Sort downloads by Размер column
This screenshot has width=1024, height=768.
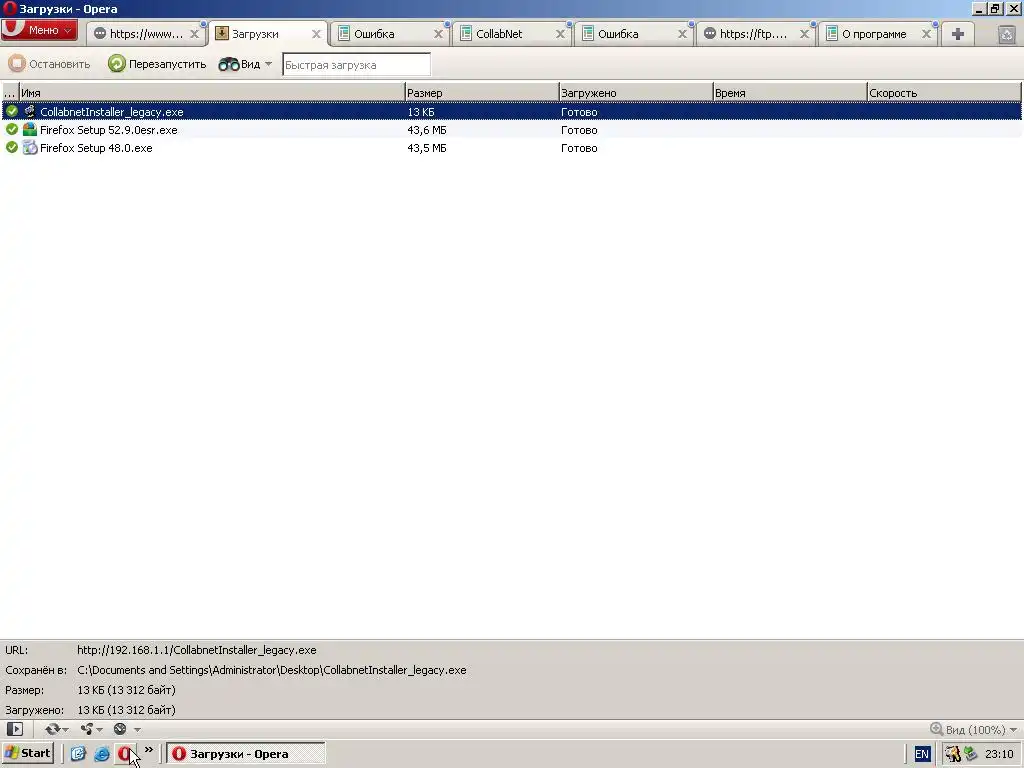tap(481, 93)
